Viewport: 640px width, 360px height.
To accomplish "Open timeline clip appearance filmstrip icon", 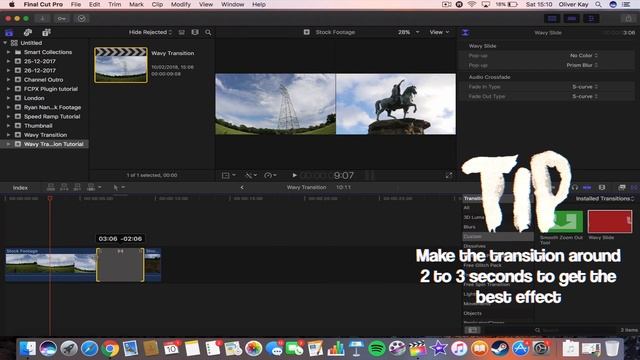I will [x=602, y=187].
